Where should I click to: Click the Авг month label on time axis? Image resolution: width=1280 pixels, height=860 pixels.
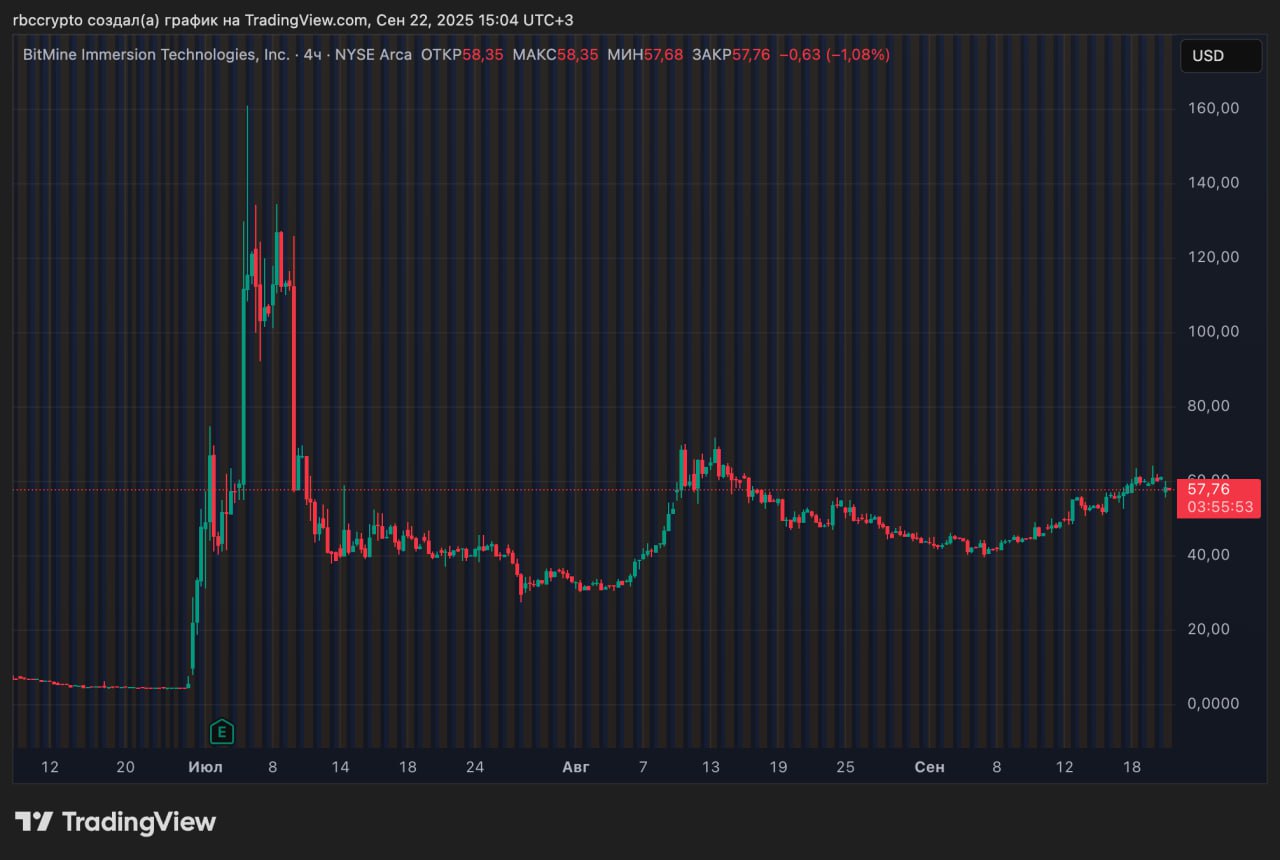tap(576, 767)
